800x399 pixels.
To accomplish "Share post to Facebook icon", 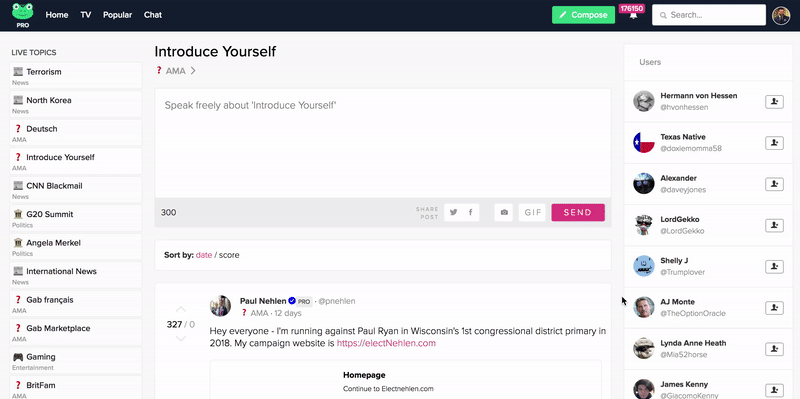I will [470, 212].
